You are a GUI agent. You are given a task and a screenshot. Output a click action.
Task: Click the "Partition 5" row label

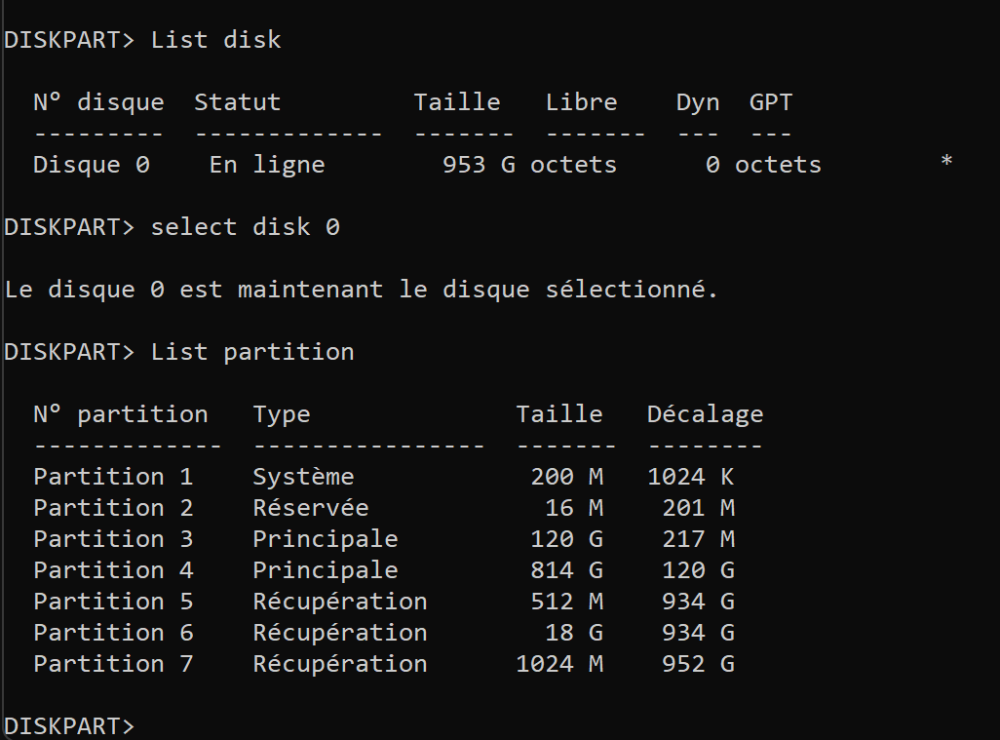pos(112,601)
